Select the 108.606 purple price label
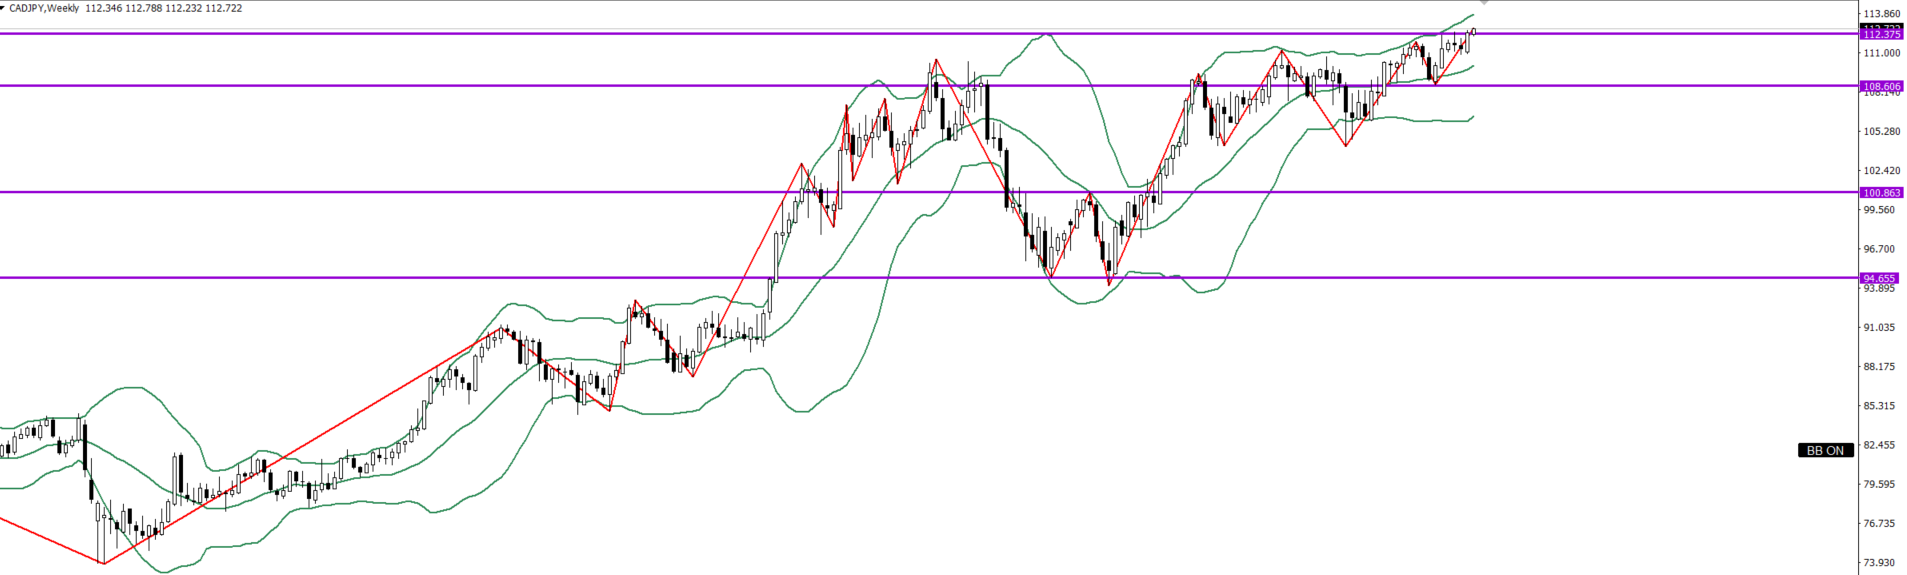This screenshot has width=1907, height=575. click(x=1881, y=87)
